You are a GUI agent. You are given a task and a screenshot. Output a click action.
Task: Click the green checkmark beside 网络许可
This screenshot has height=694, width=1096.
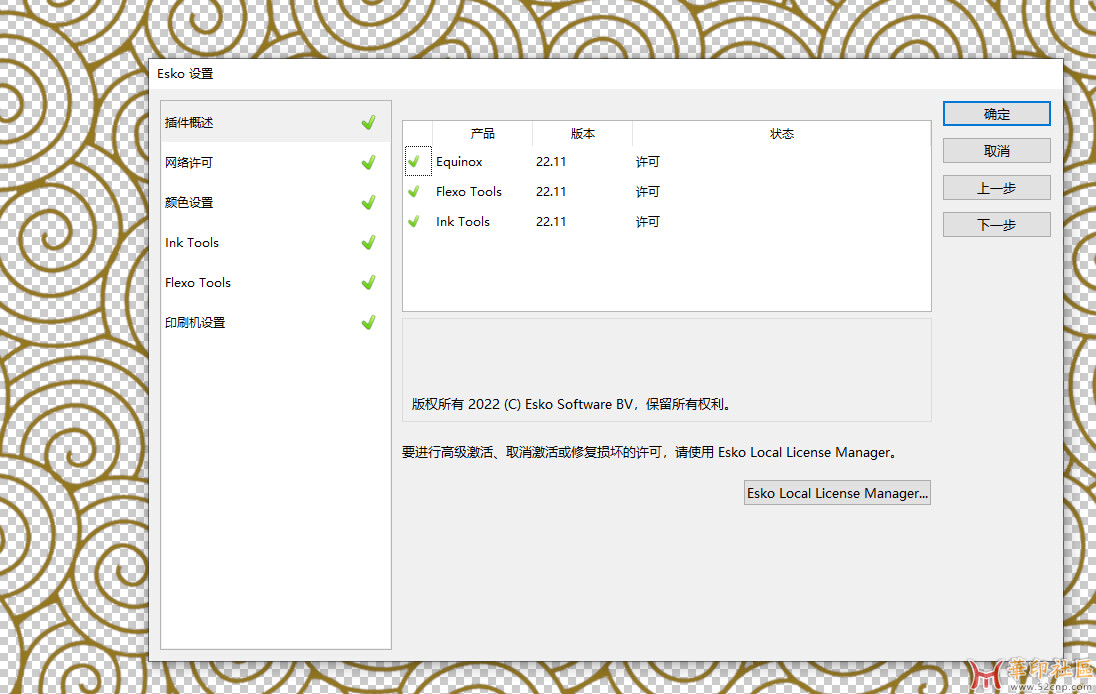click(x=368, y=162)
